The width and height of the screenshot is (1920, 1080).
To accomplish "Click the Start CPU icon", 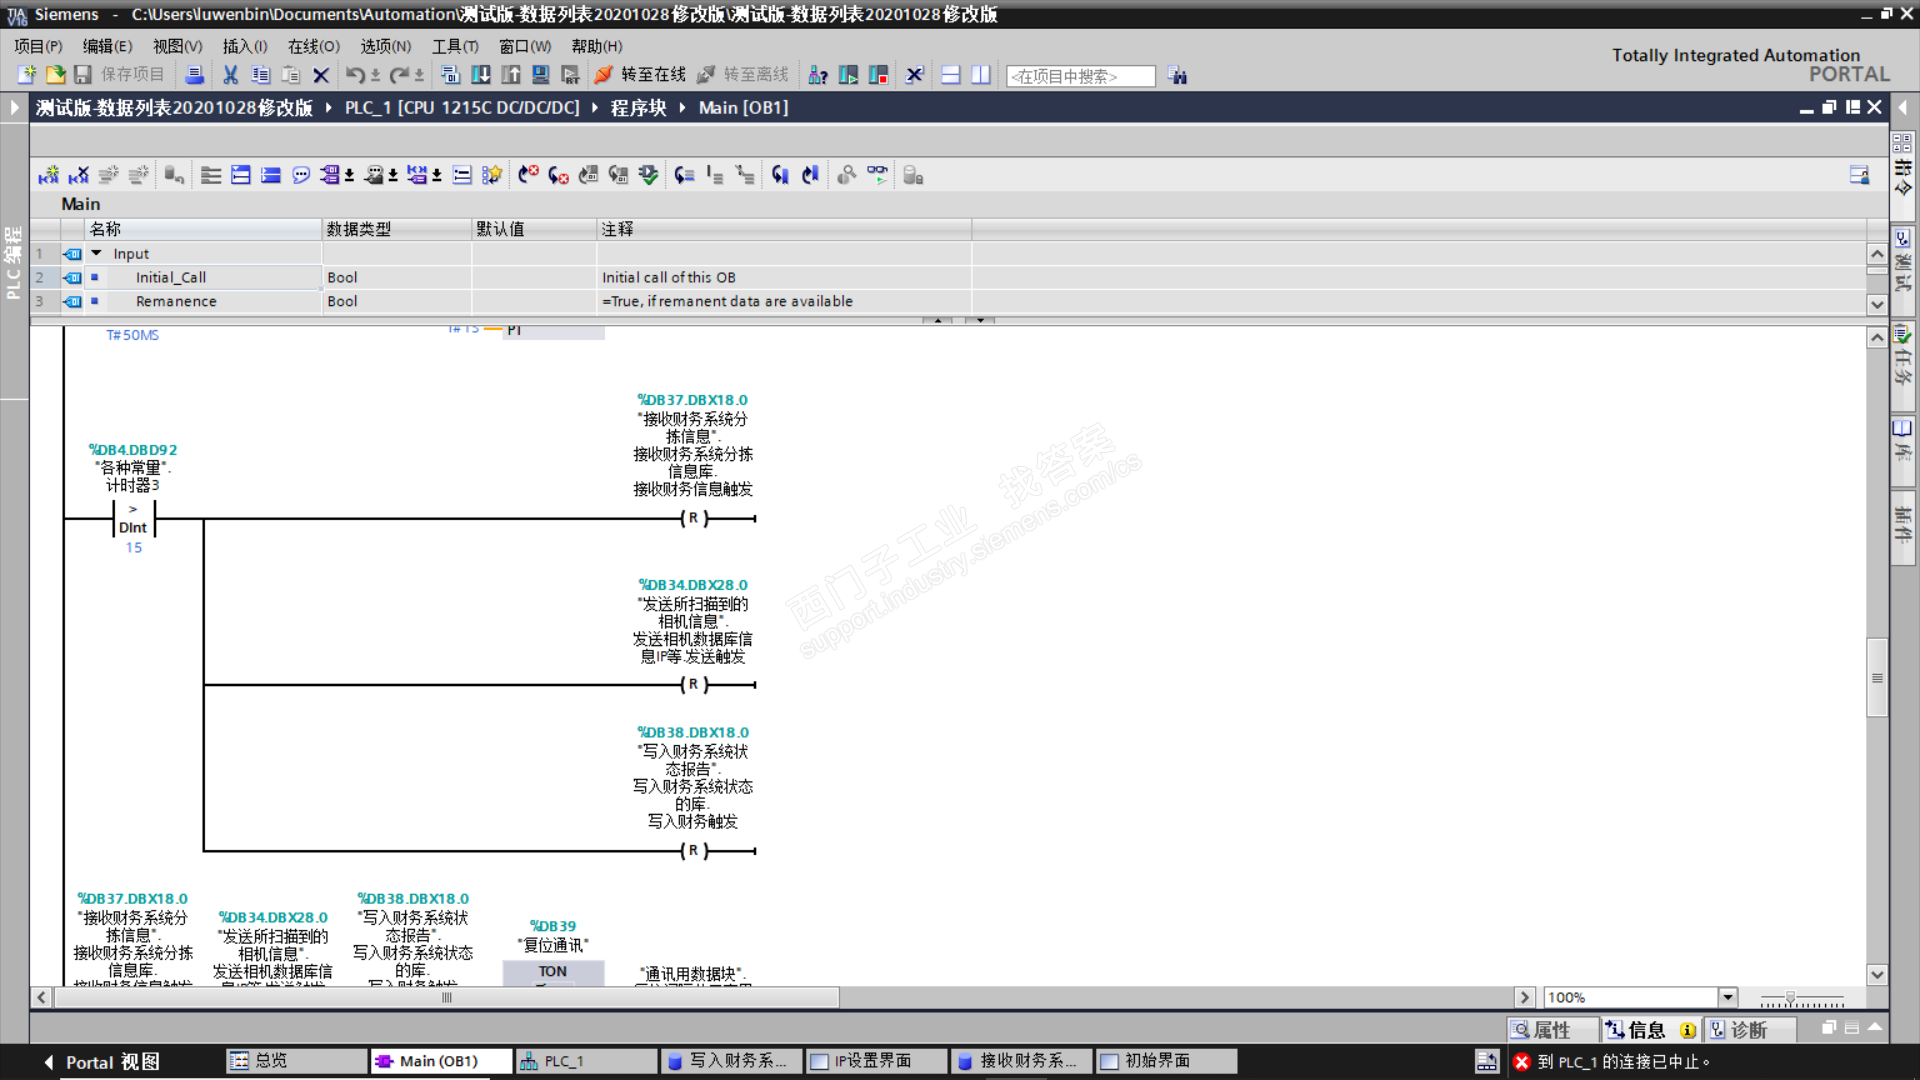I will point(848,75).
